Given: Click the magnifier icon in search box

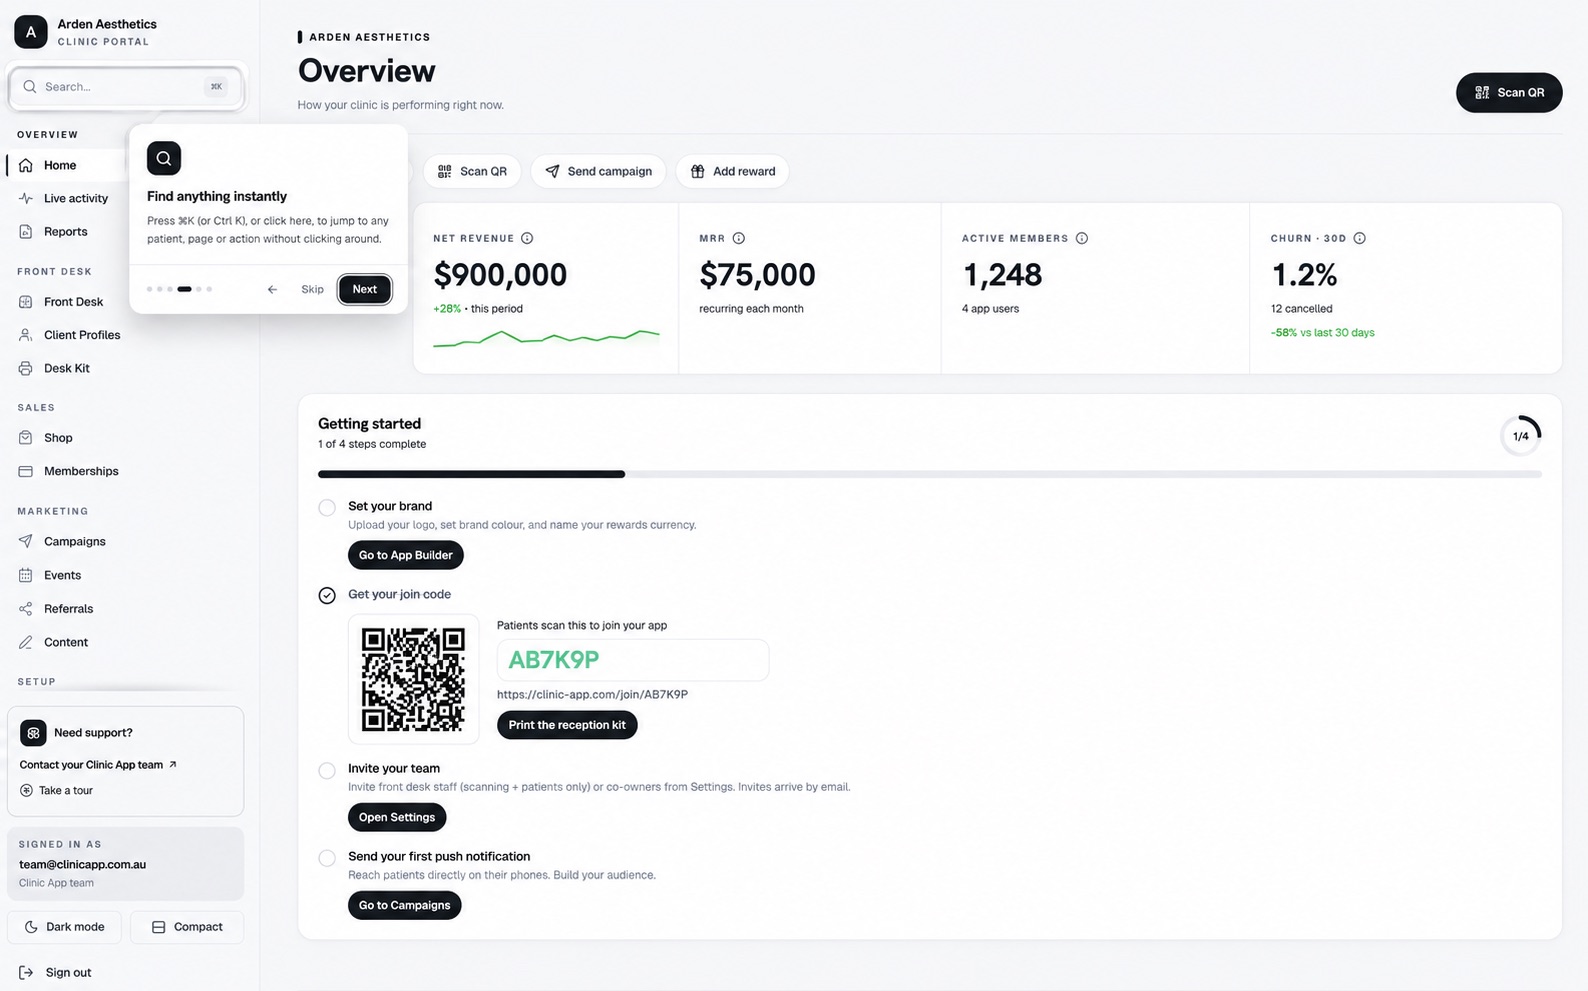Looking at the screenshot, I should [30, 87].
